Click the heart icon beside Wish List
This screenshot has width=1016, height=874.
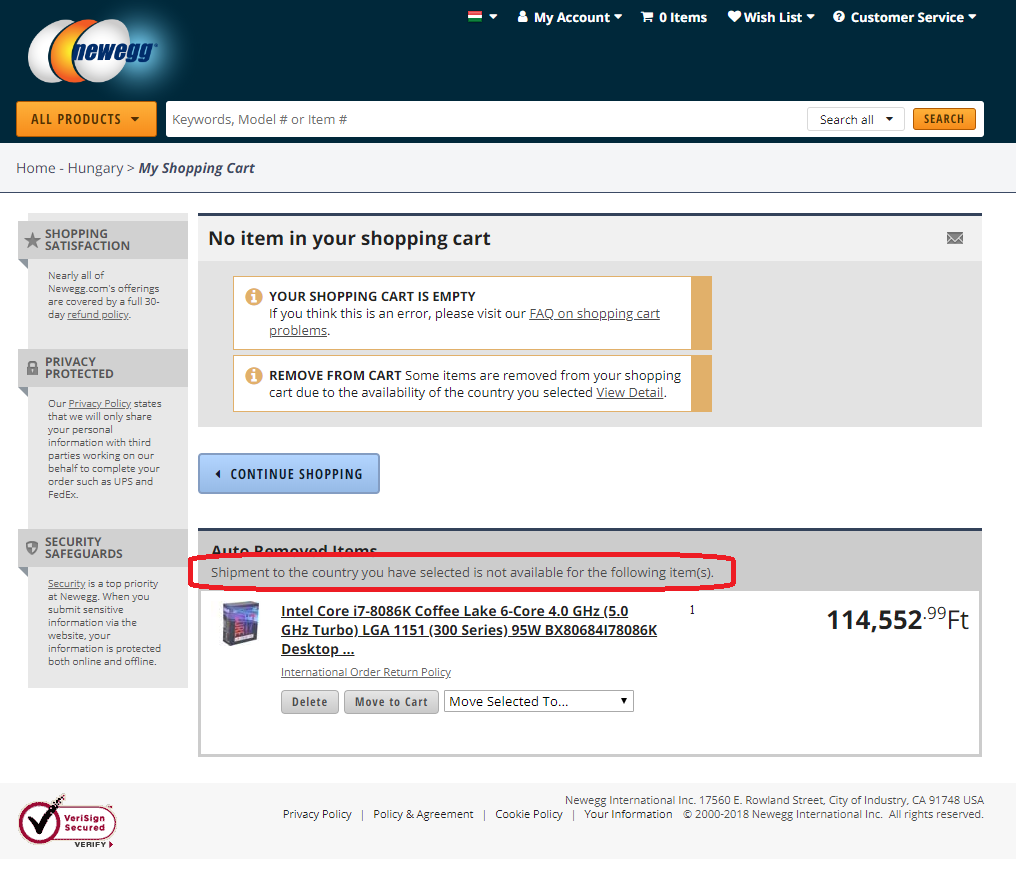(734, 16)
